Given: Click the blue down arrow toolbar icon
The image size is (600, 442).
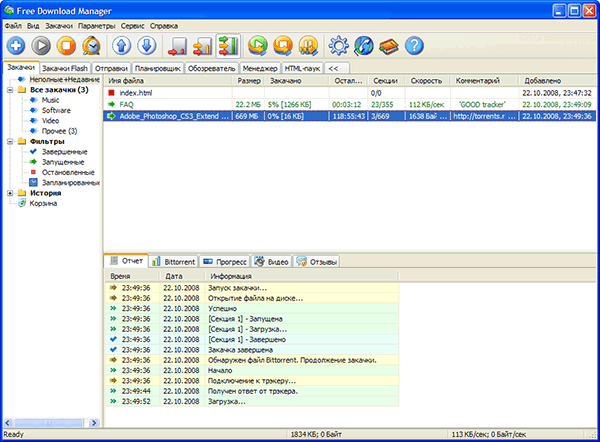Looking at the screenshot, I should pos(146,46).
